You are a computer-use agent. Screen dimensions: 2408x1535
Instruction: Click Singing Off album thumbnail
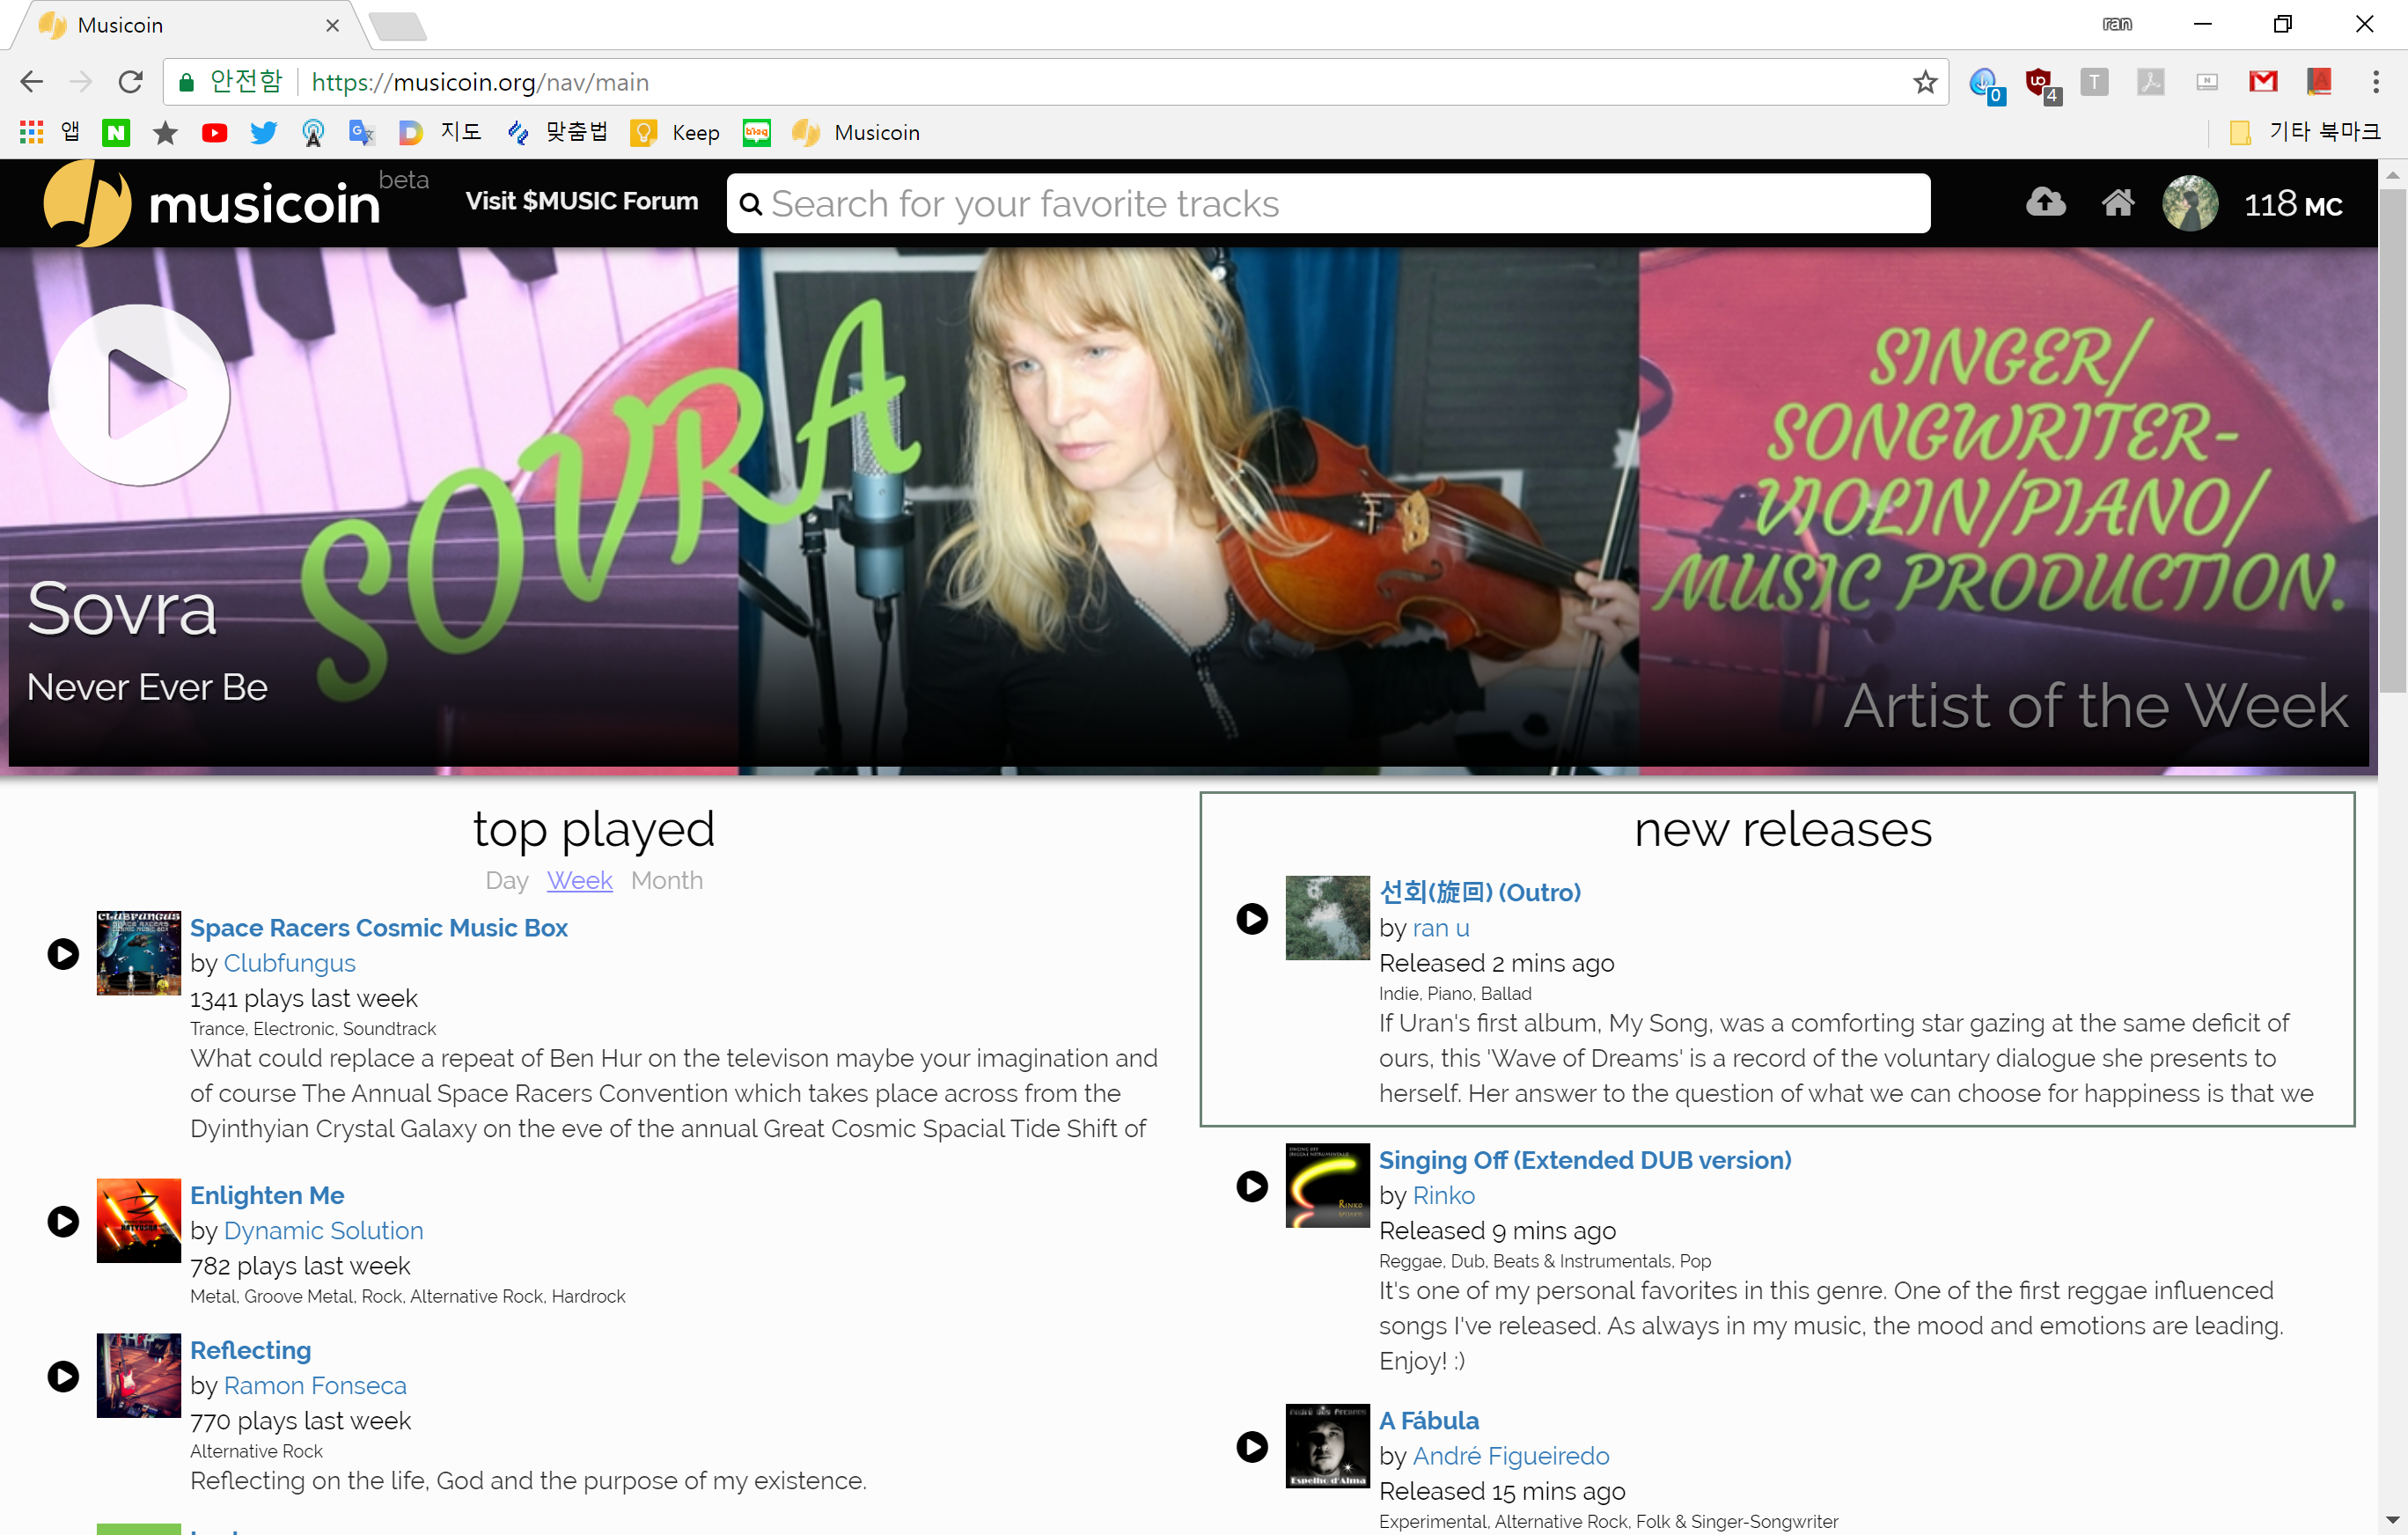[1327, 1186]
